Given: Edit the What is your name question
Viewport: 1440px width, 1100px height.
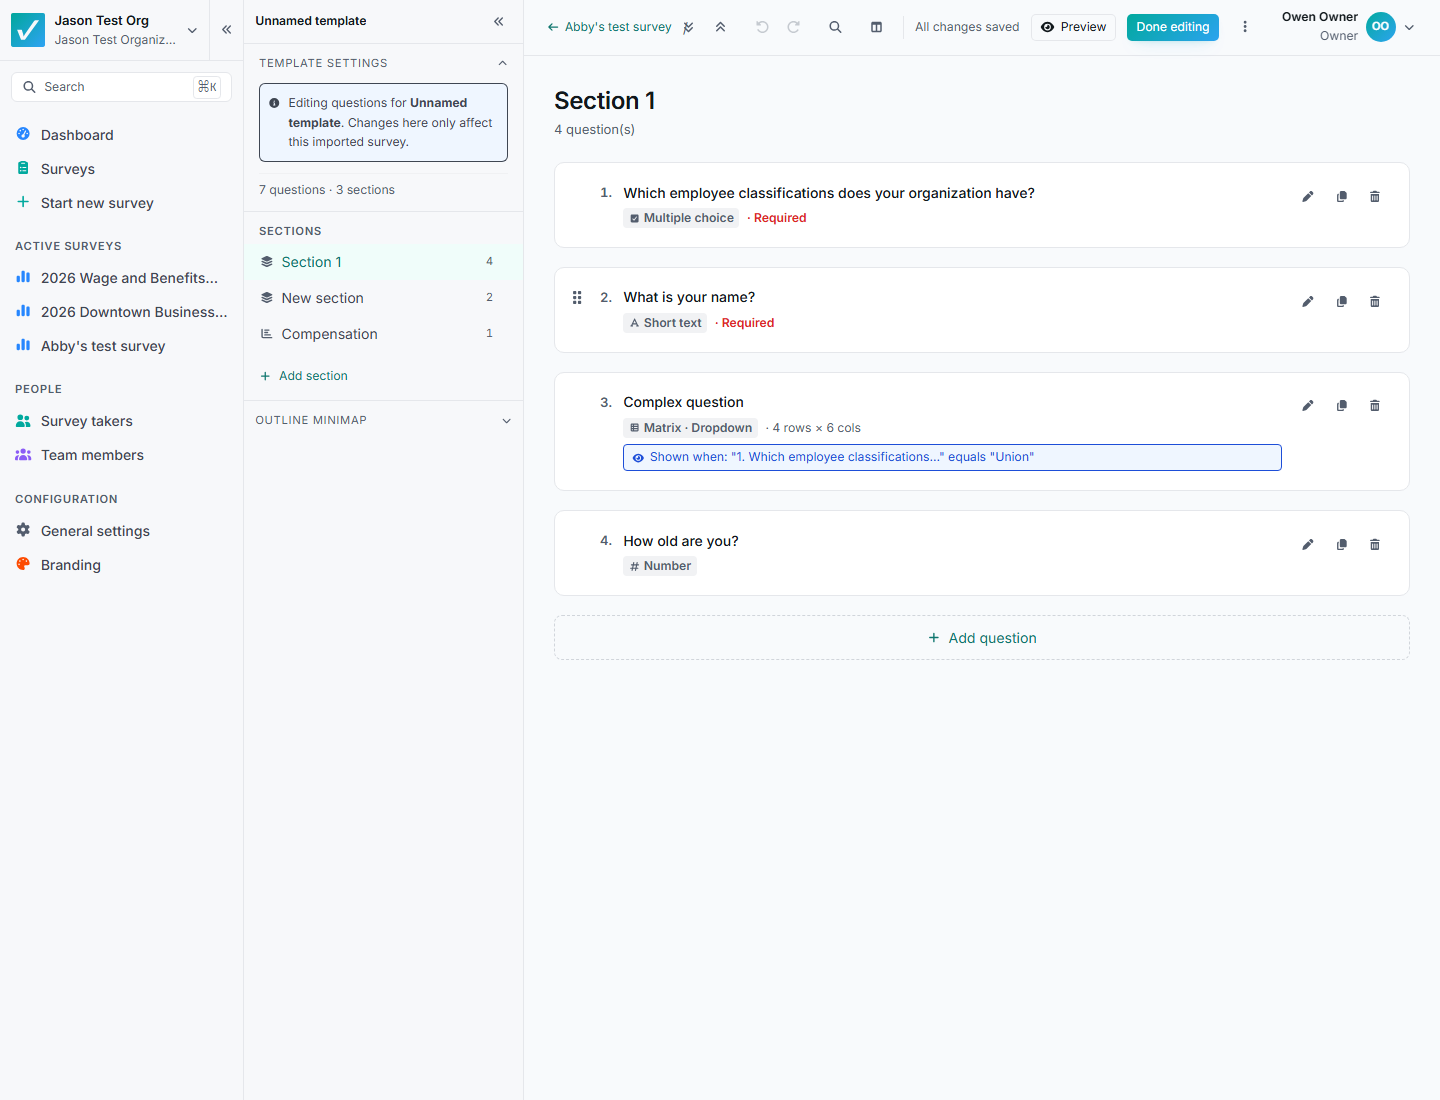Looking at the screenshot, I should [x=1307, y=301].
